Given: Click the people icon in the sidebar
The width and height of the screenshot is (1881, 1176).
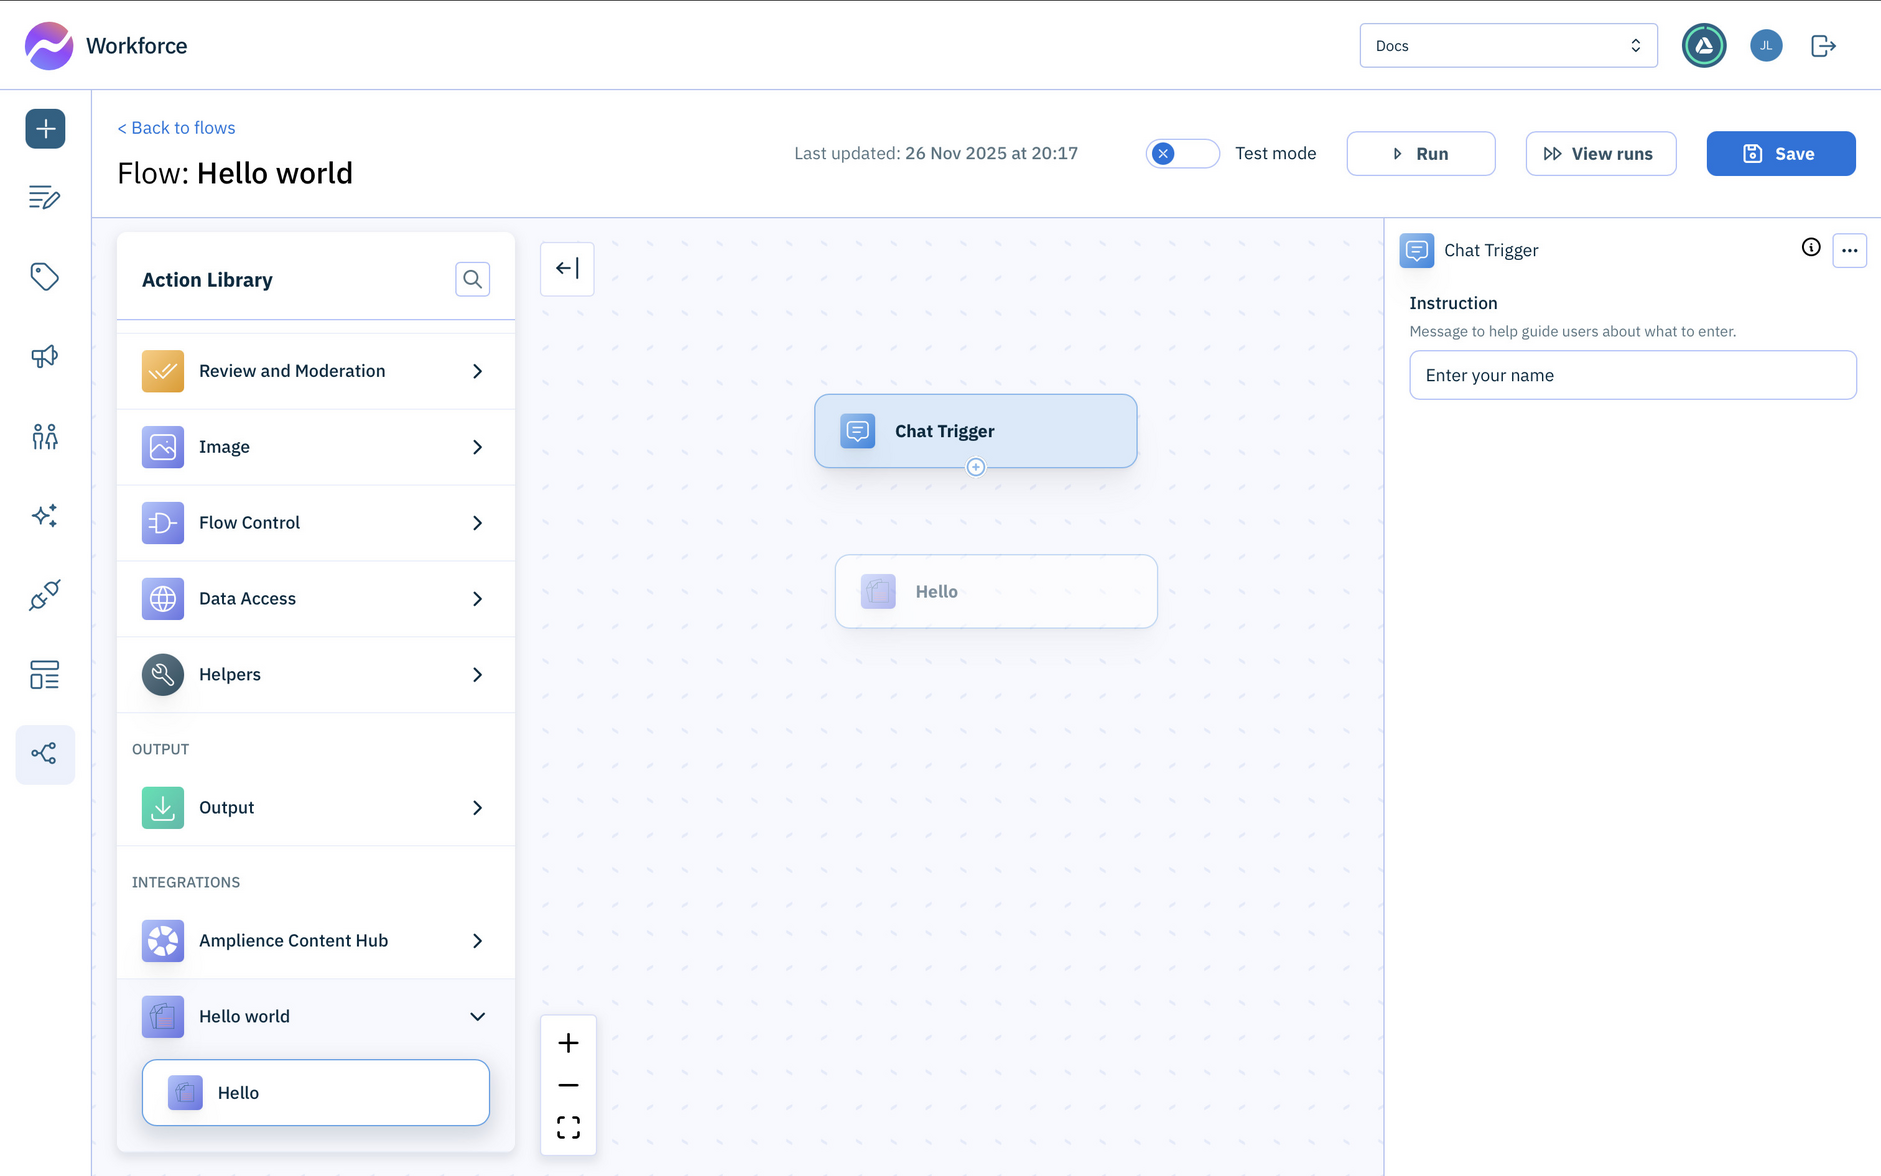Looking at the screenshot, I should pos(45,436).
